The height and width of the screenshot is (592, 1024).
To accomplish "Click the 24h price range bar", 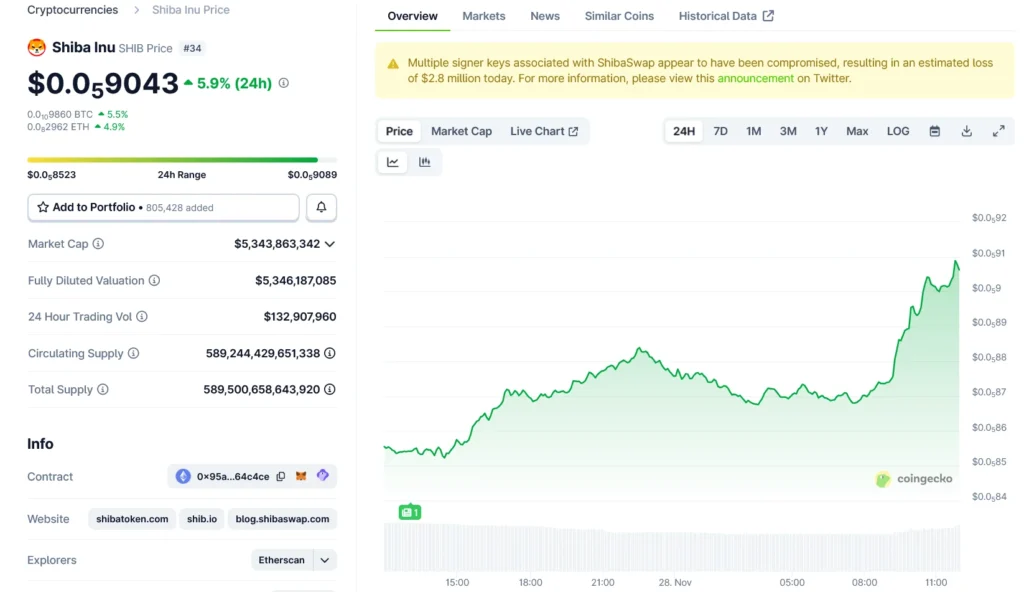I will pyautogui.click(x=182, y=160).
